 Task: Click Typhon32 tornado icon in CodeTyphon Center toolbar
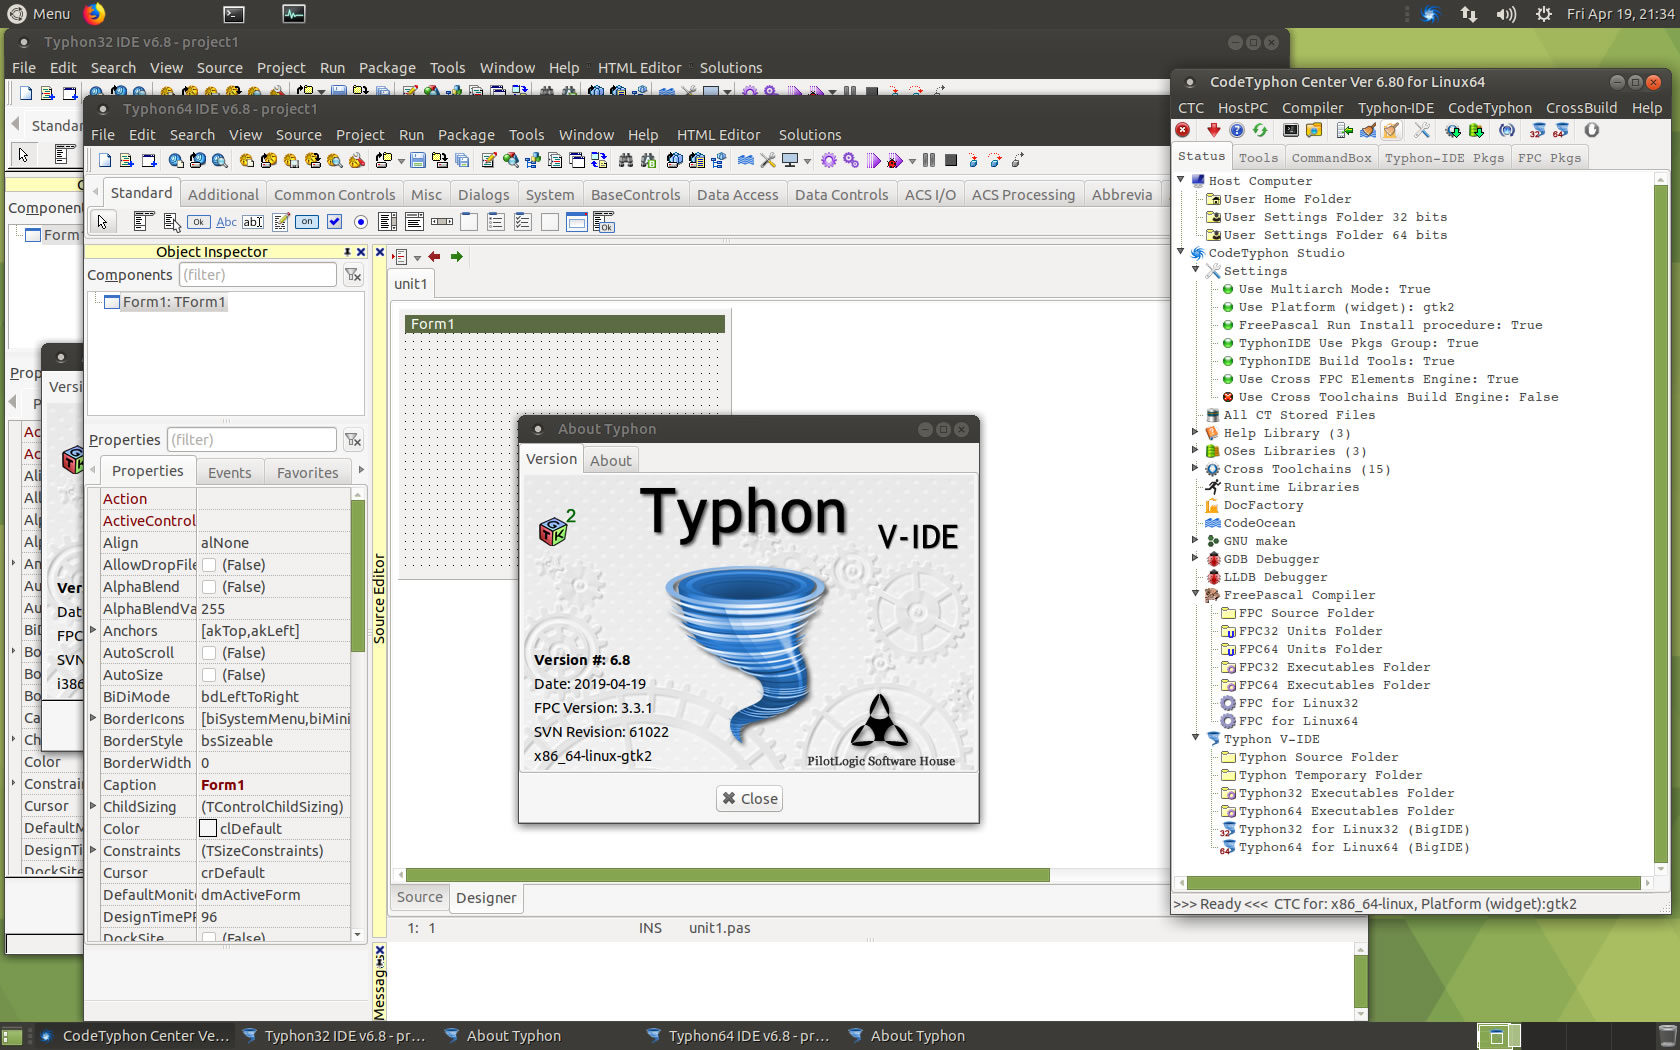pos(1536,130)
